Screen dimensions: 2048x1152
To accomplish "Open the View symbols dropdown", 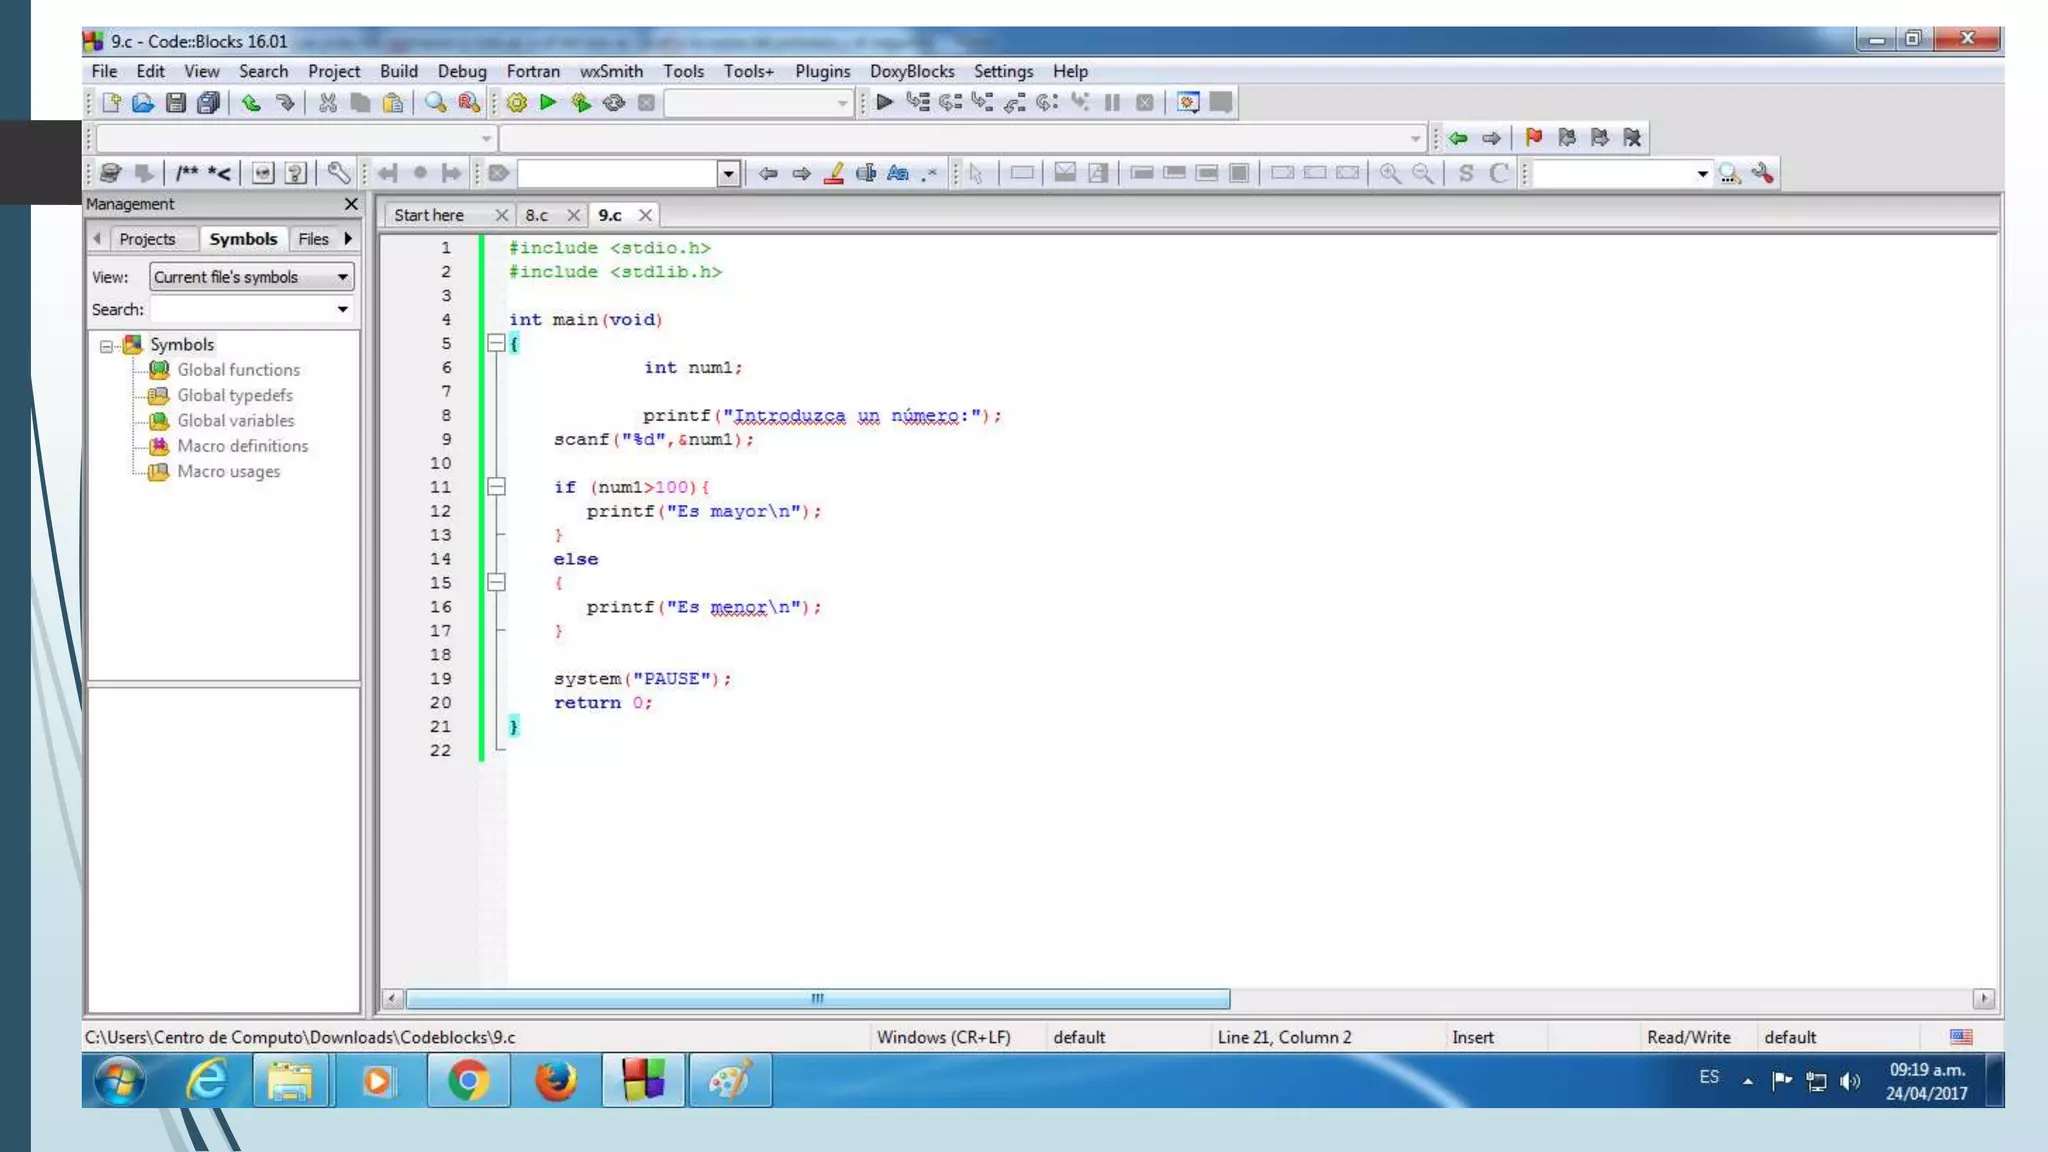I will coord(342,277).
